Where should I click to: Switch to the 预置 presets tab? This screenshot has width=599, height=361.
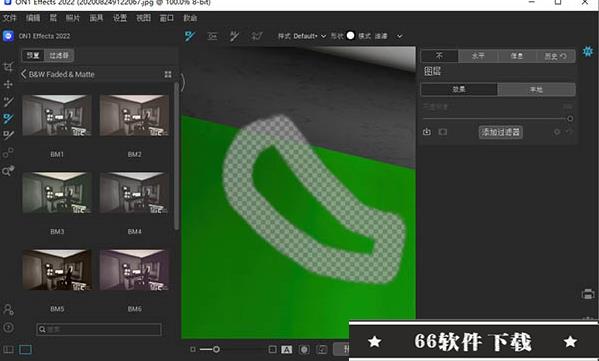pyautogui.click(x=33, y=55)
